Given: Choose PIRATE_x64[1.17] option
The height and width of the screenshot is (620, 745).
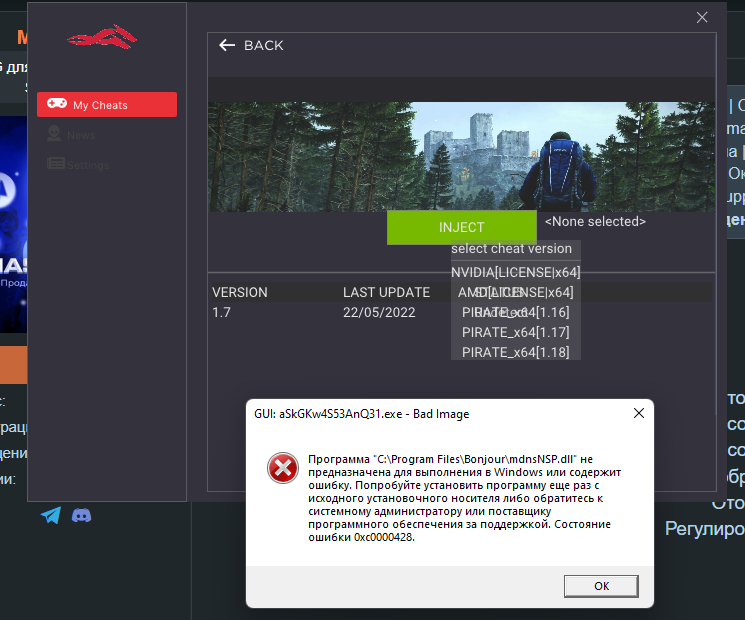Looking at the screenshot, I should [x=516, y=332].
